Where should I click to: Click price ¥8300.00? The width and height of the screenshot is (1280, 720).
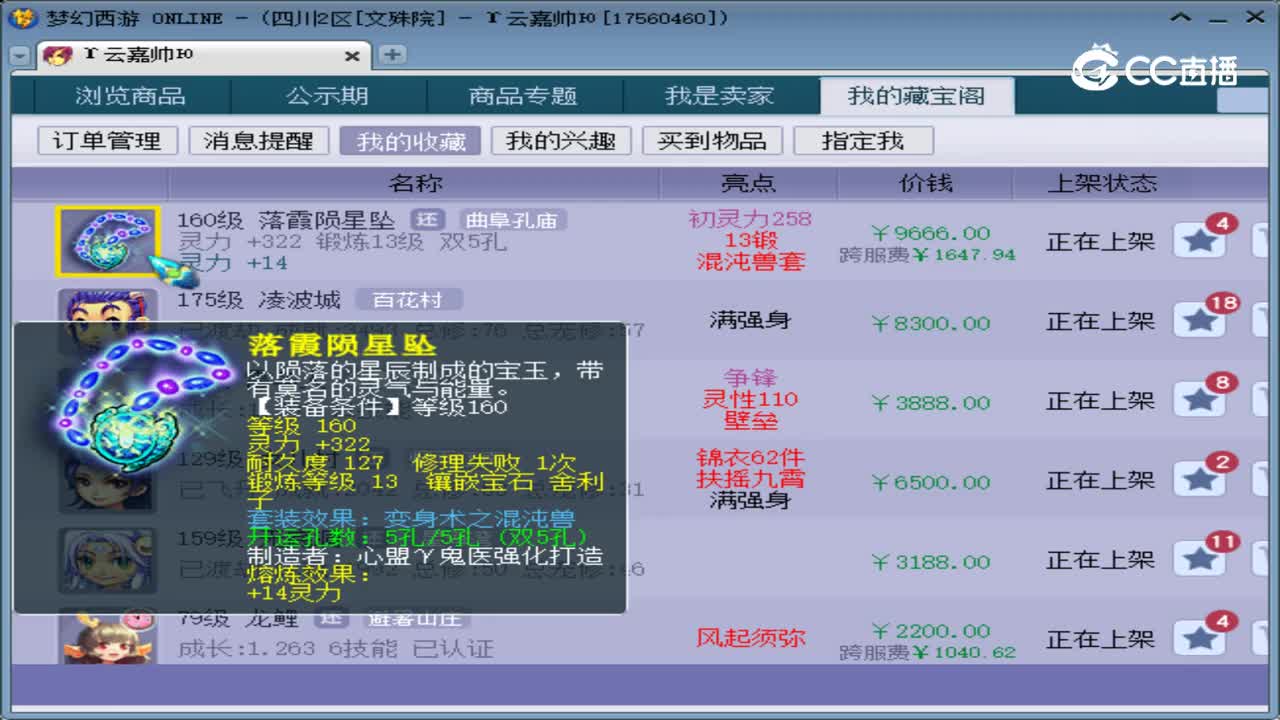coord(930,322)
